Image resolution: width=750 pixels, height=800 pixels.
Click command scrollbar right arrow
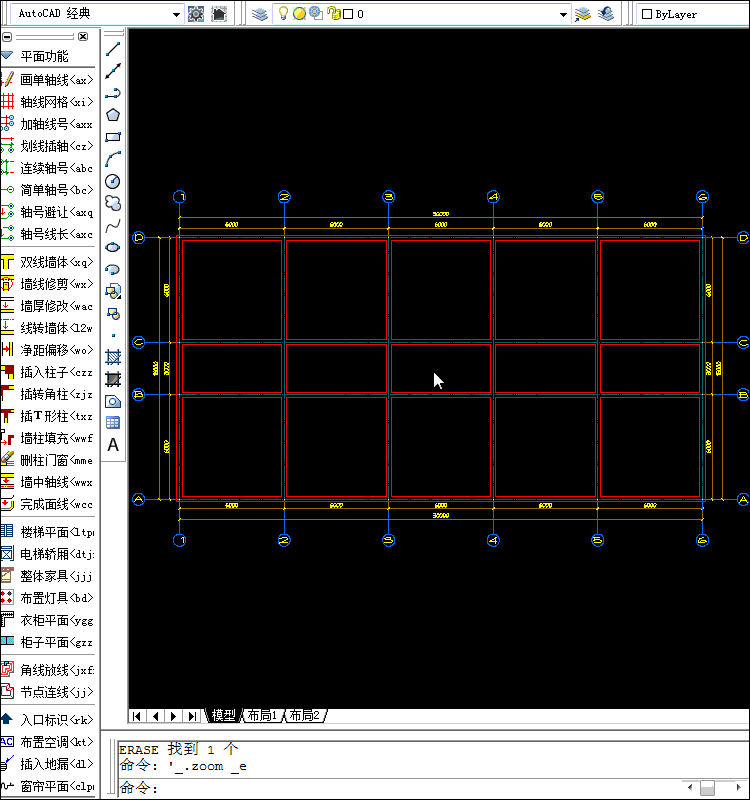pos(738,787)
